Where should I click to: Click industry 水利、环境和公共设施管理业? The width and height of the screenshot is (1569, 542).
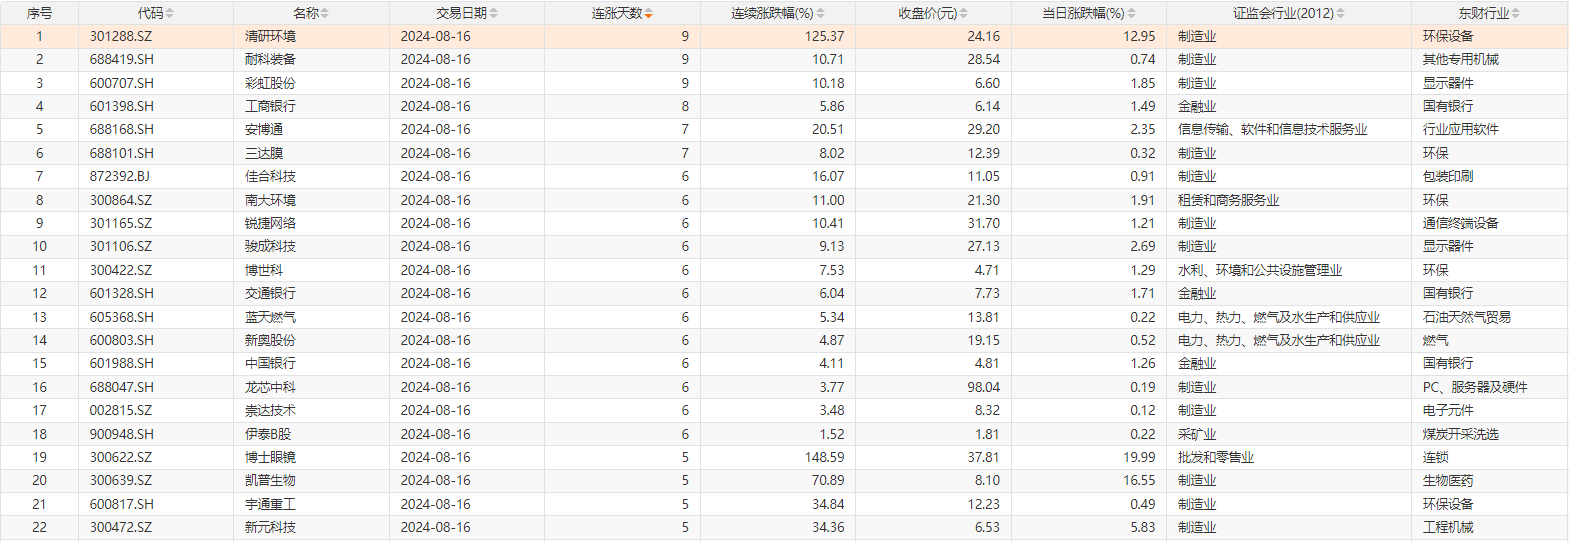(1260, 270)
